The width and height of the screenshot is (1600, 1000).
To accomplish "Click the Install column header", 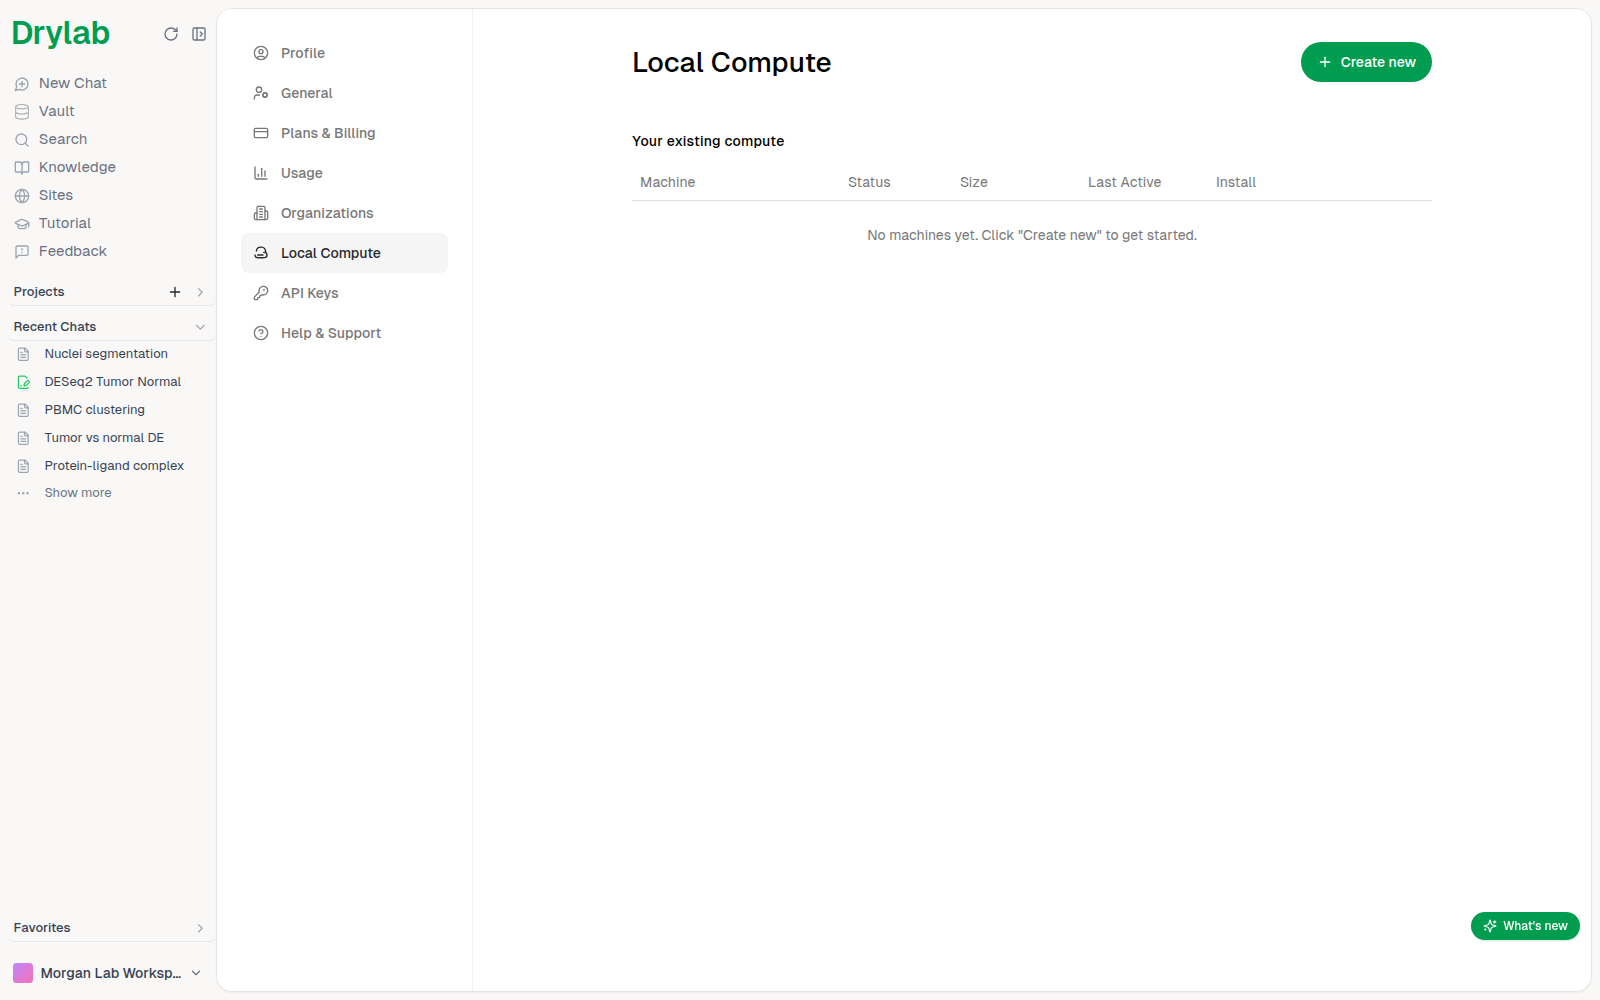I will pyautogui.click(x=1236, y=182).
